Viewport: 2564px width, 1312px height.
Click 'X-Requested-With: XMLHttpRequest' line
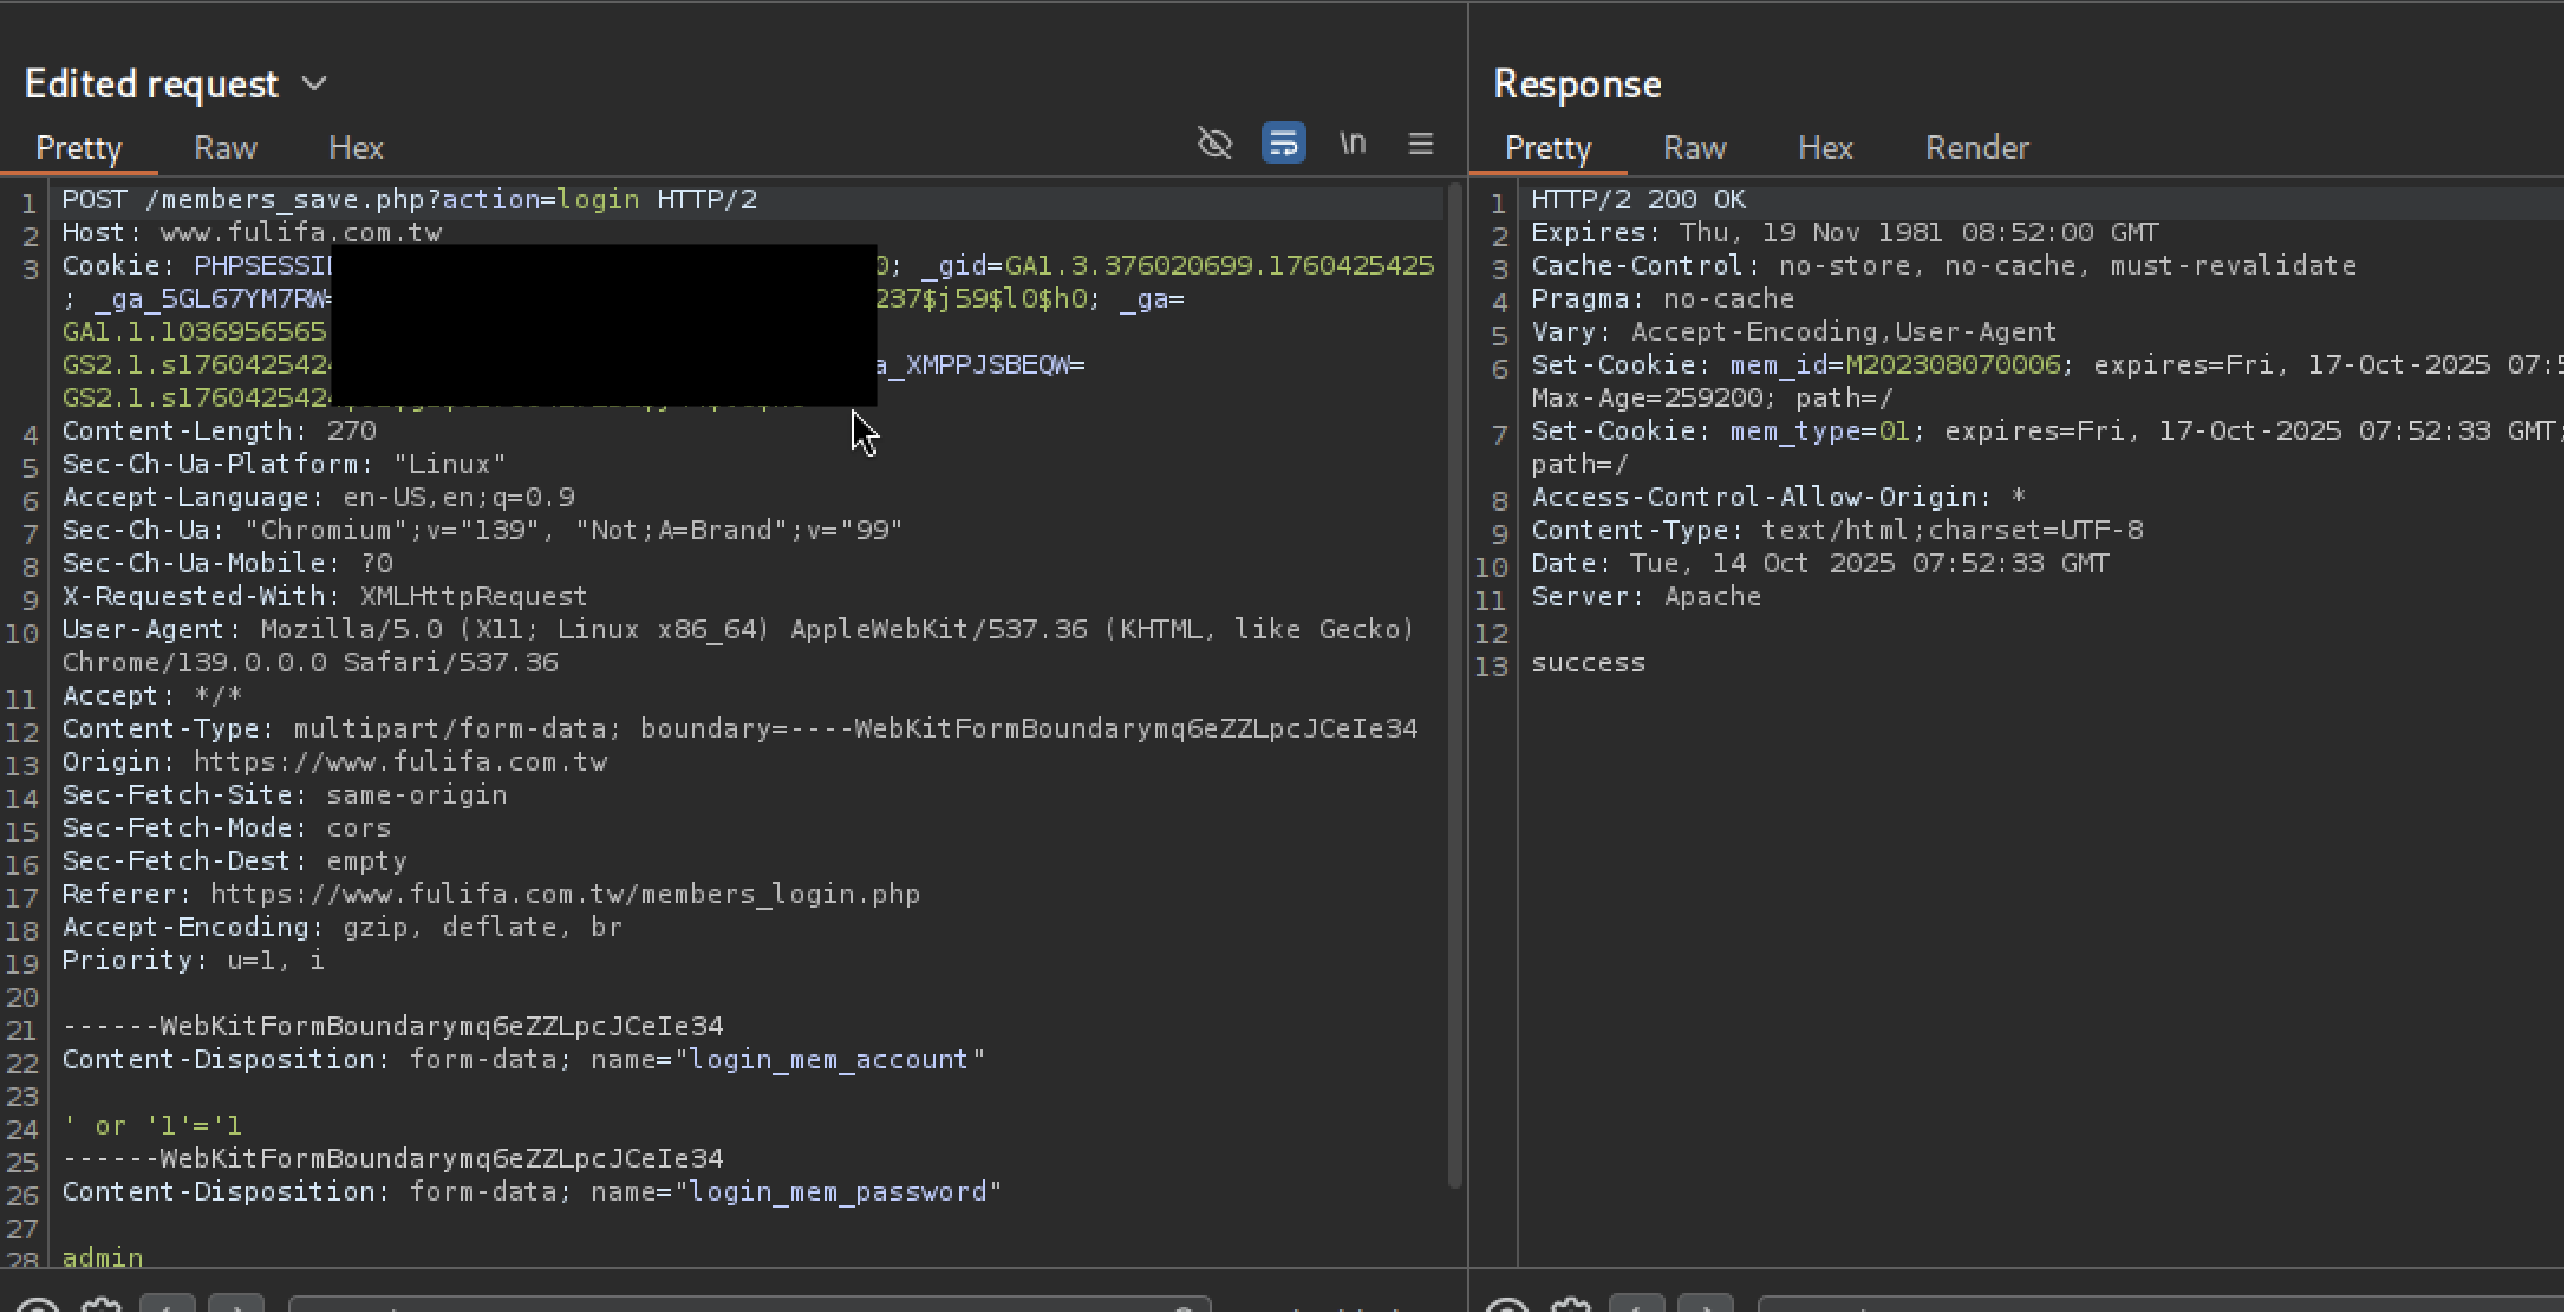pos(325,595)
